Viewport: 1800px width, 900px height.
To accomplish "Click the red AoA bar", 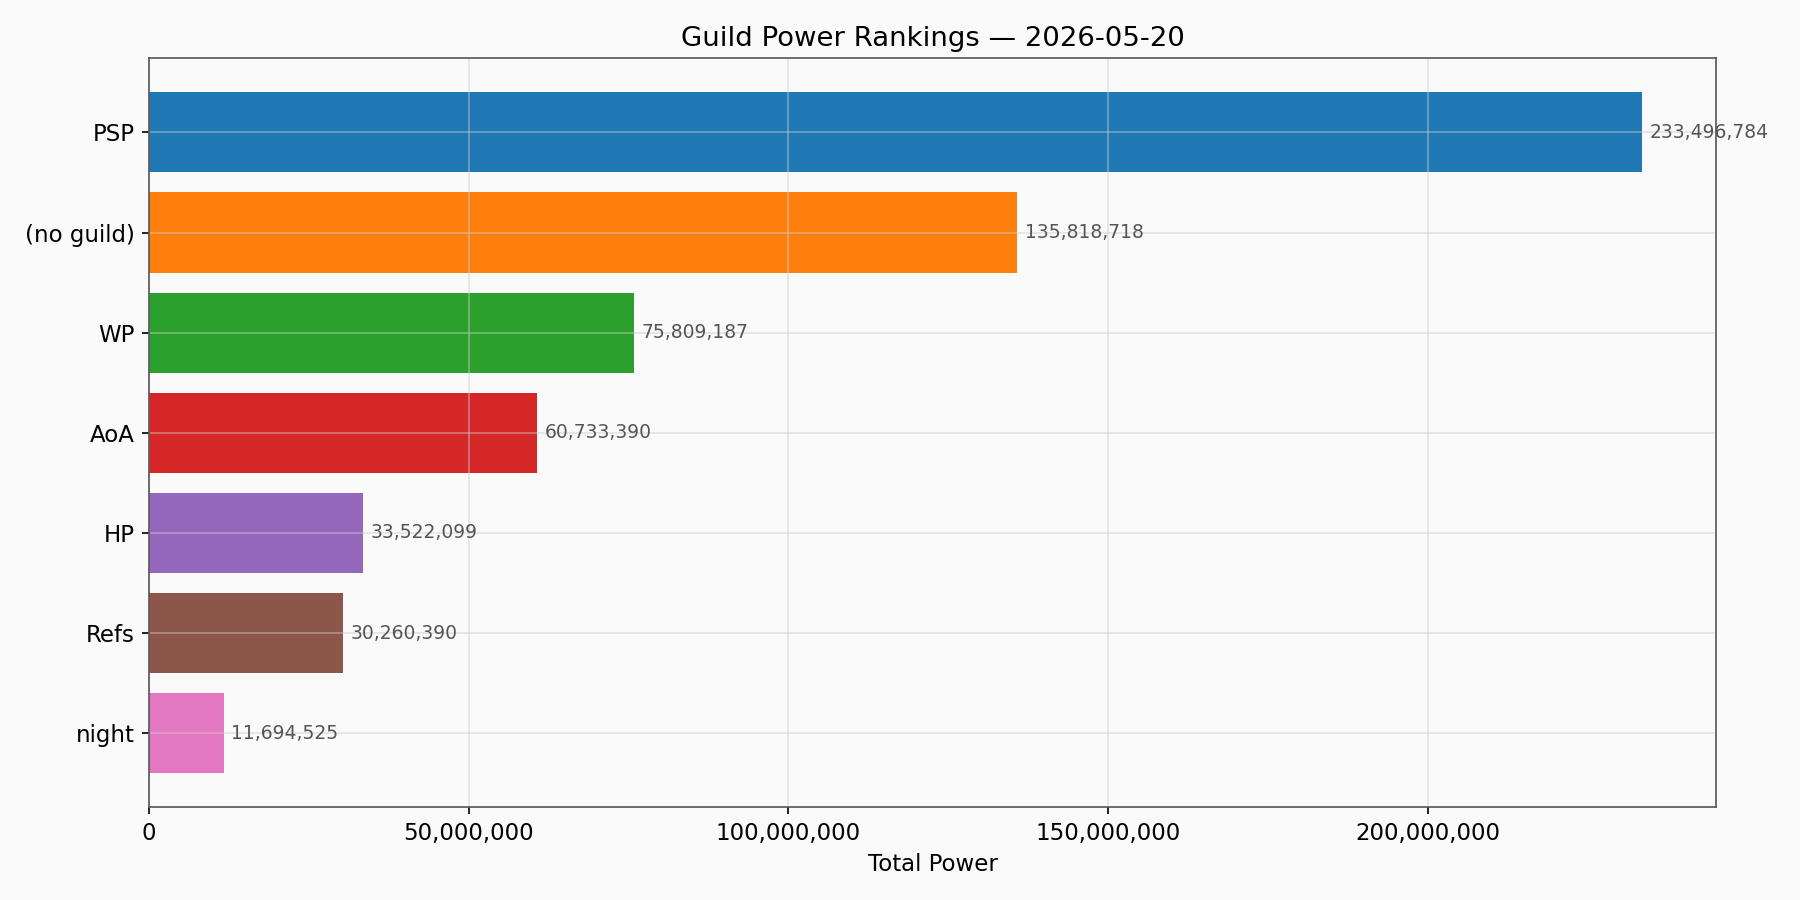I will 343,433.
